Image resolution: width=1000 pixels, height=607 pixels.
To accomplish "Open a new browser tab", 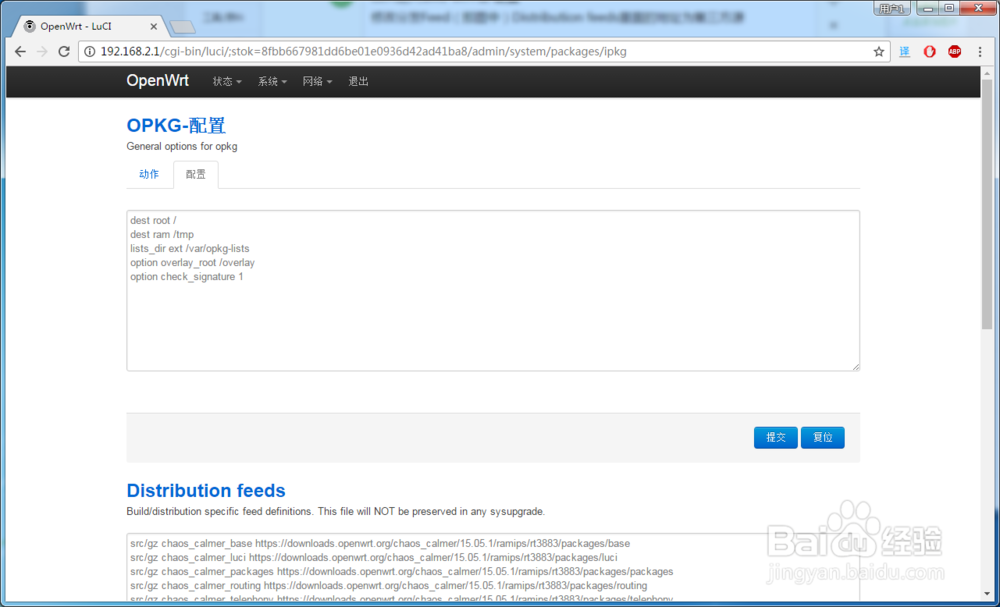I will [x=183, y=27].
